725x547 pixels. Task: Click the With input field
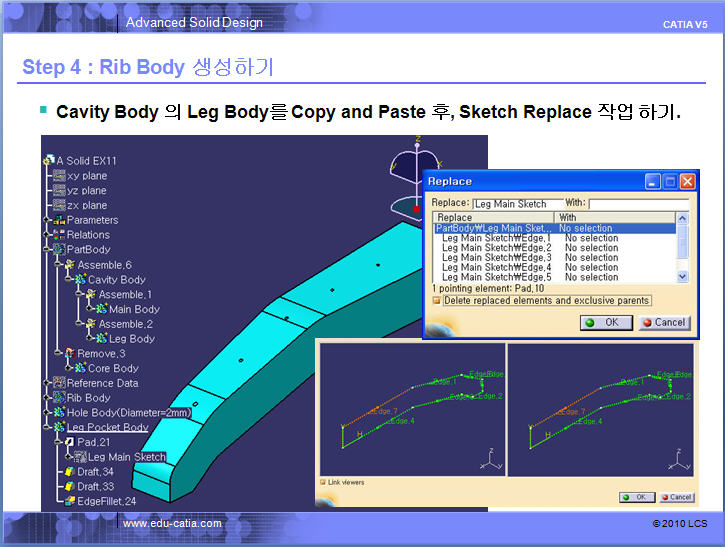[638, 204]
